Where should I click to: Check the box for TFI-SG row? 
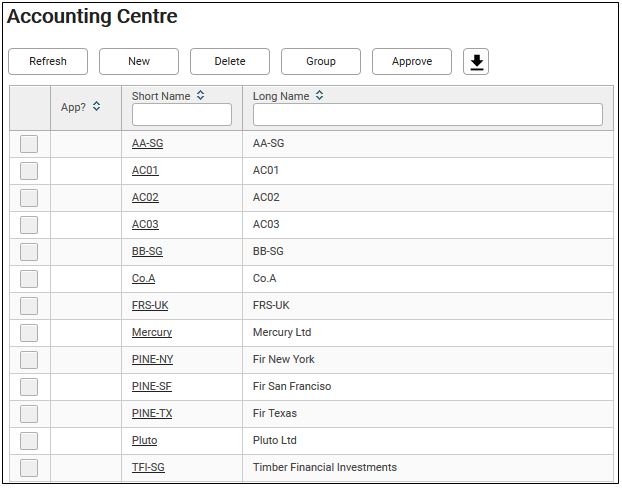click(x=29, y=468)
